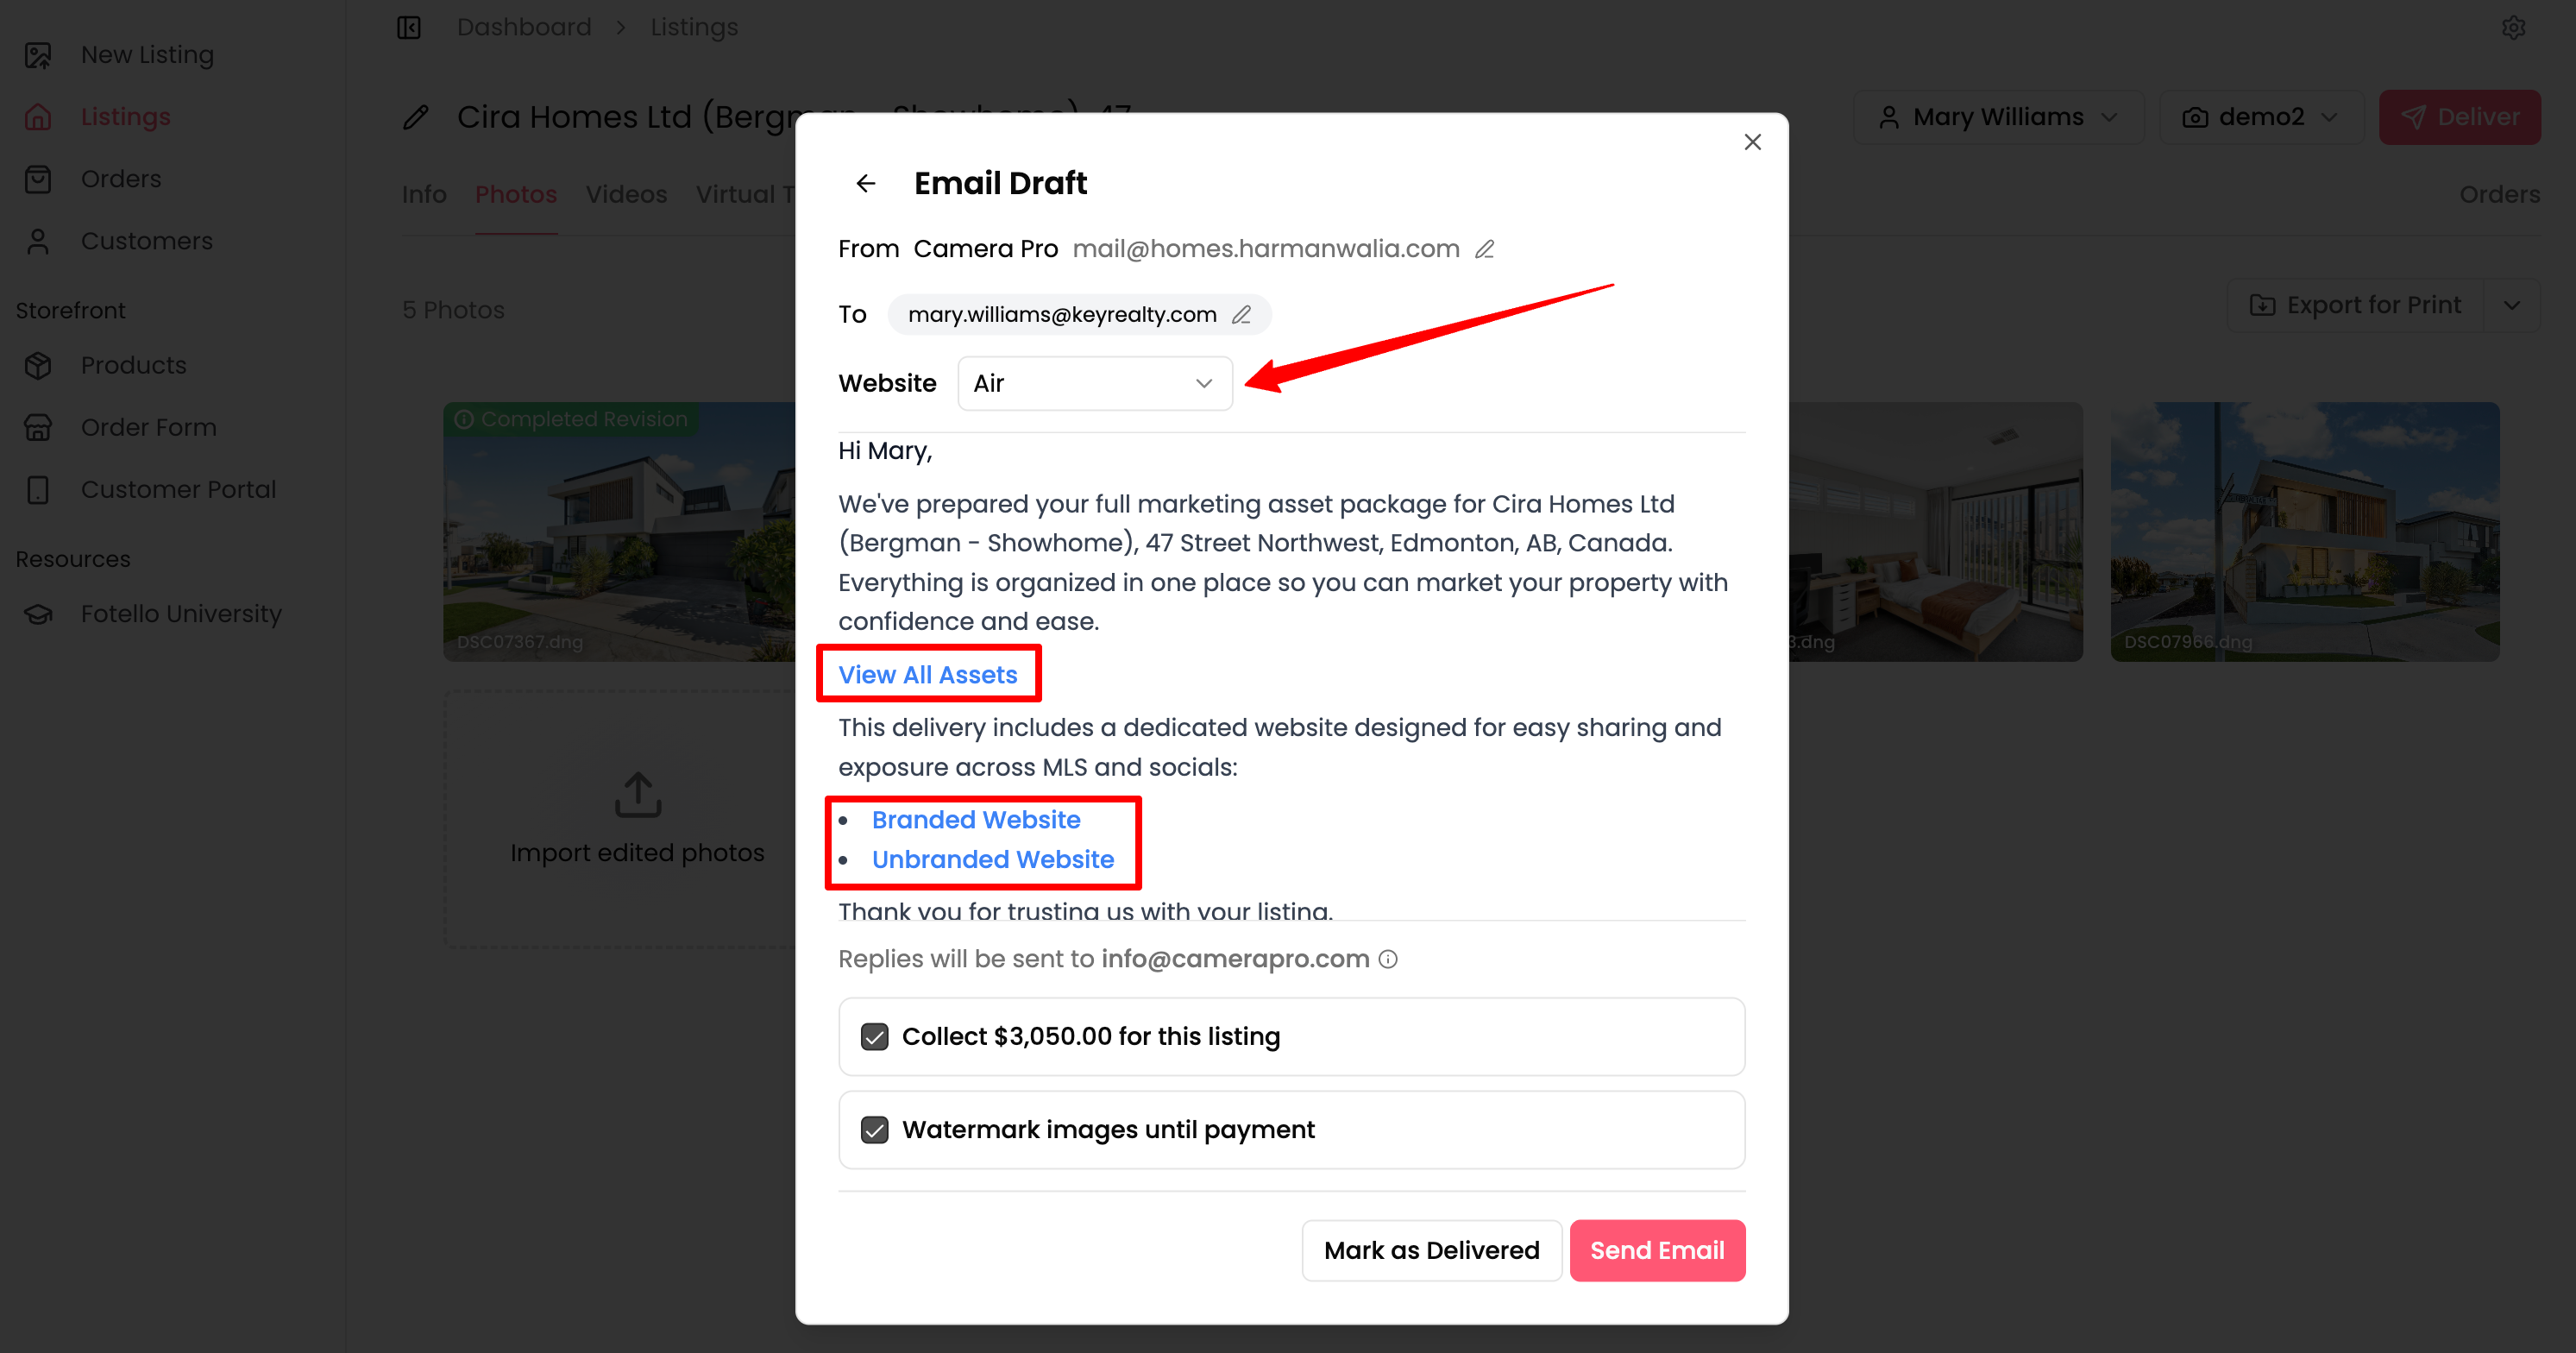The height and width of the screenshot is (1353, 2576).
Task: Collapse the sidebar panel icon
Action: point(409,28)
